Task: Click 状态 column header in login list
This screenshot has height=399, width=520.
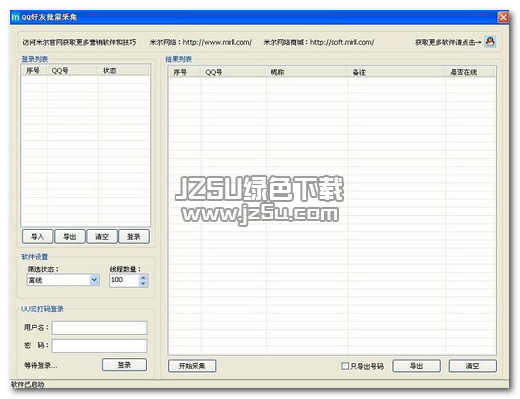Action: pos(123,70)
